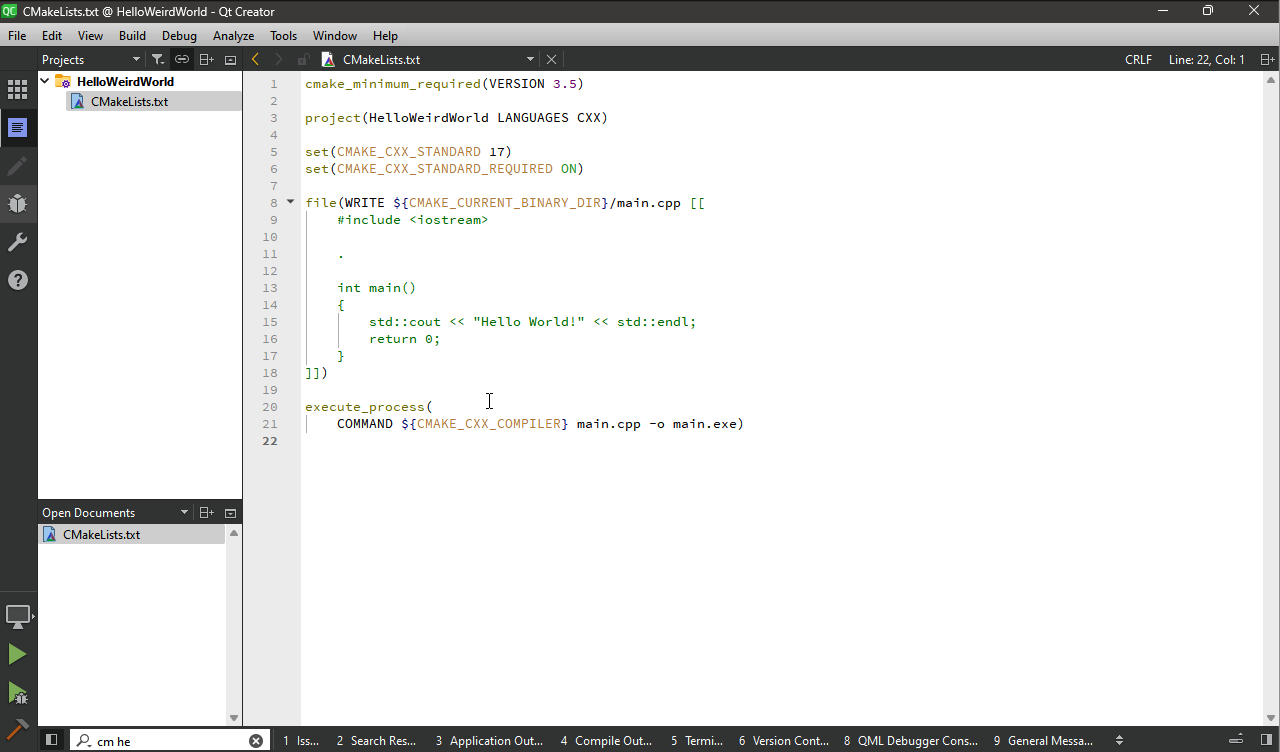Viewport: 1280px width, 752px height.
Task: Open the Projects view dropdown
Action: [136, 60]
